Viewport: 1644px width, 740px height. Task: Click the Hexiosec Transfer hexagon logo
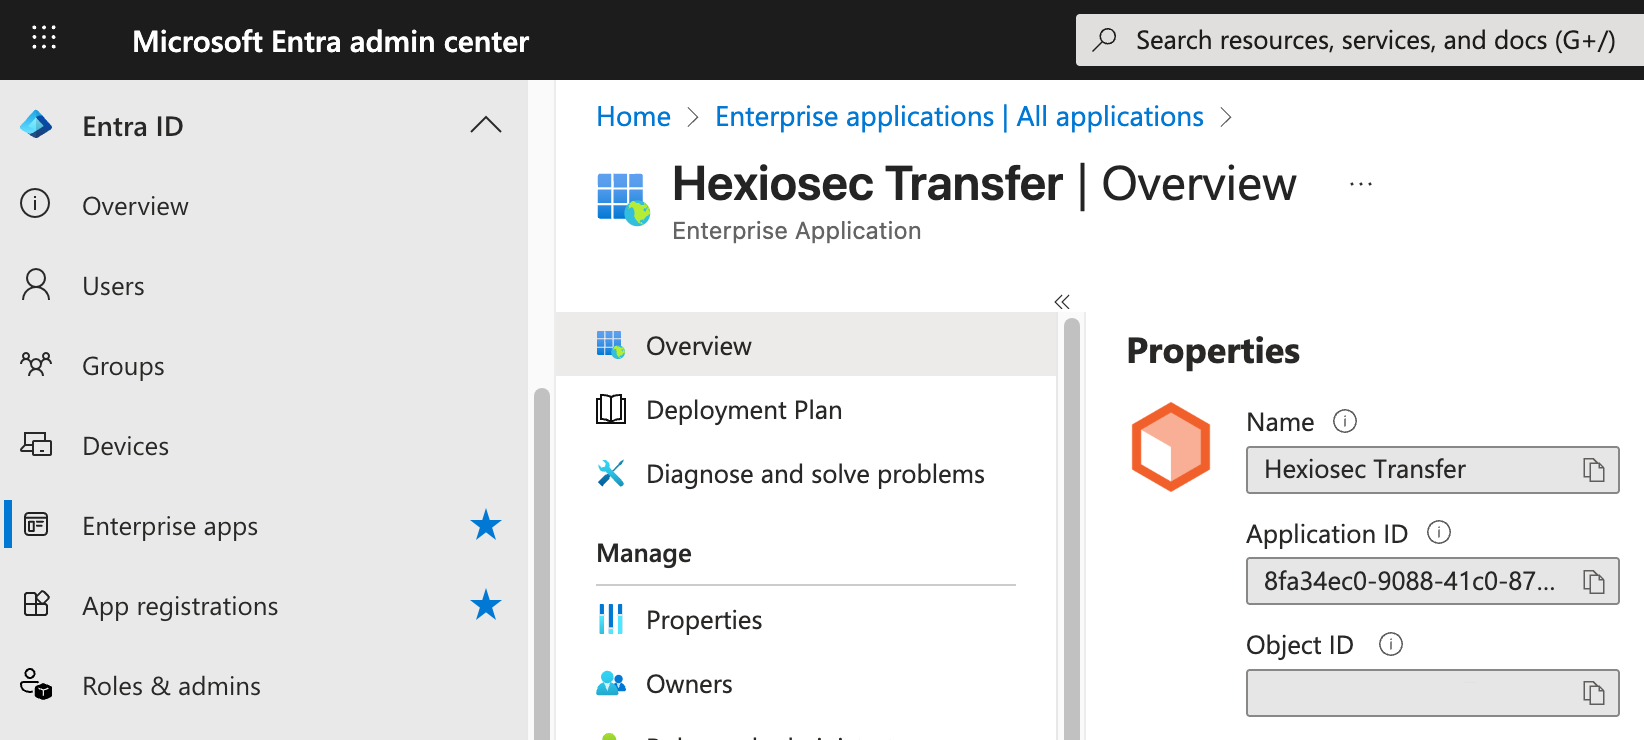coord(1170,447)
